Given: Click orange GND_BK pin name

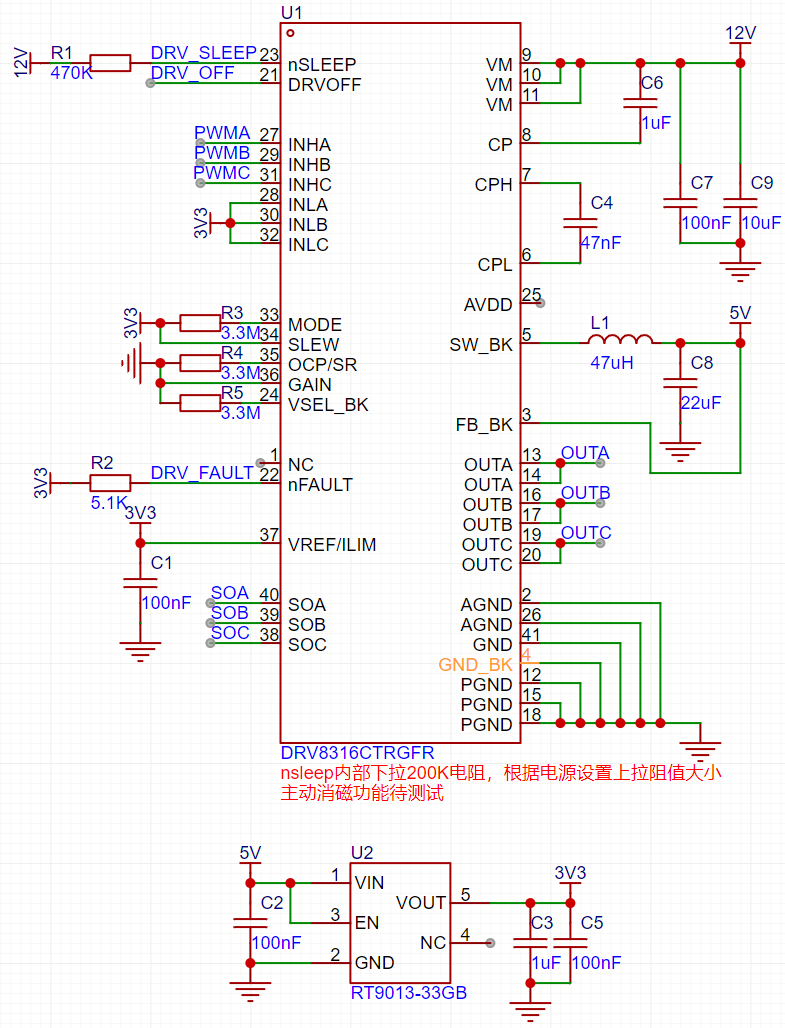Looking at the screenshot, I should [x=475, y=665].
